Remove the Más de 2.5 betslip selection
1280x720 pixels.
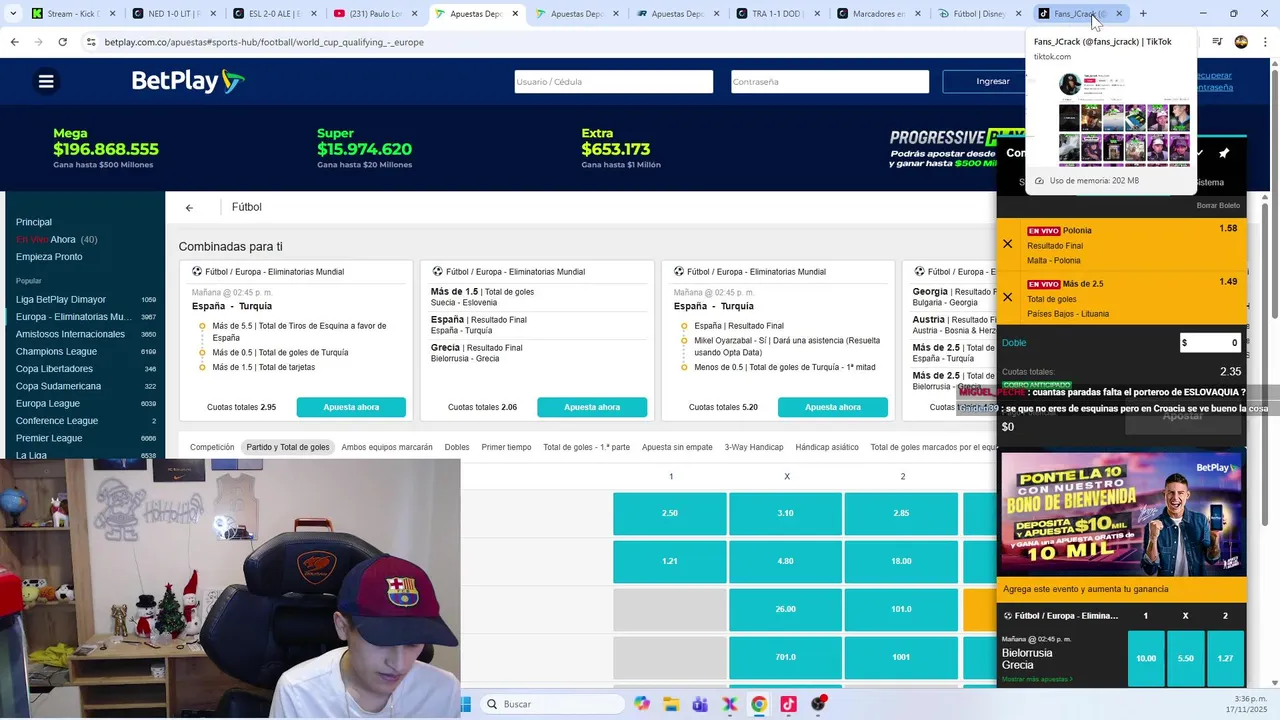click(x=1007, y=297)
